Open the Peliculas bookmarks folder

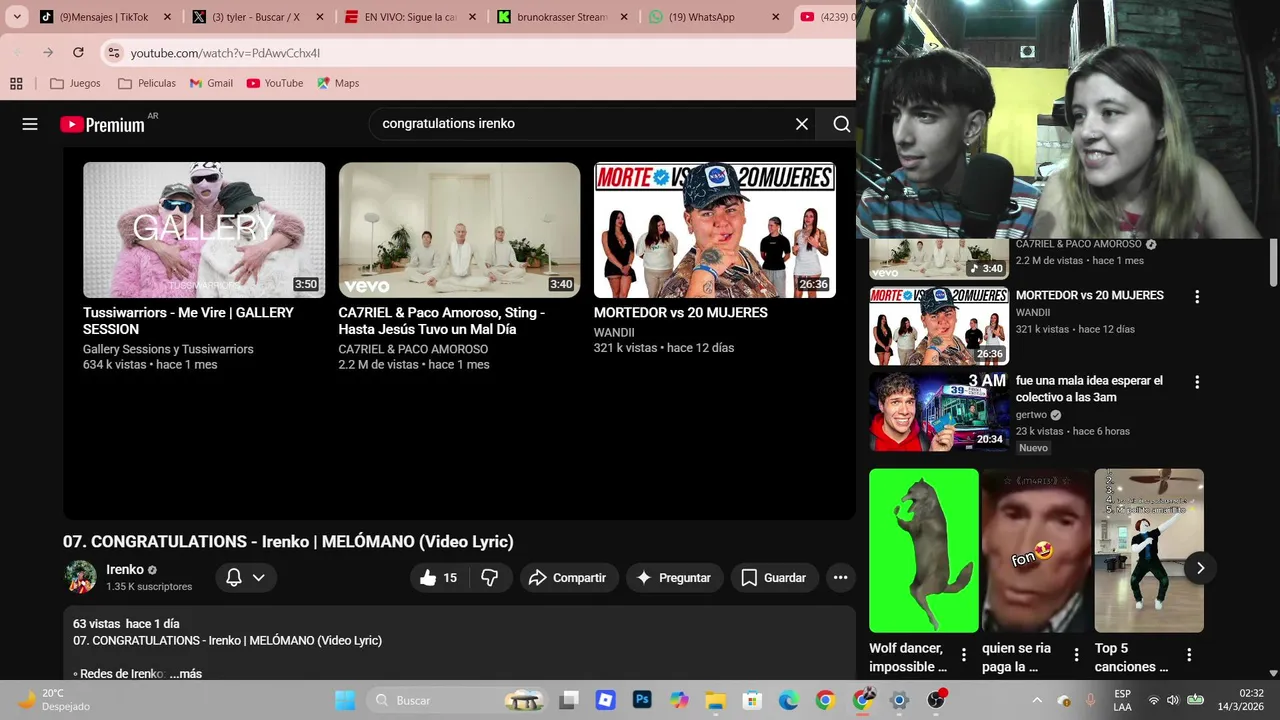[x=146, y=83]
